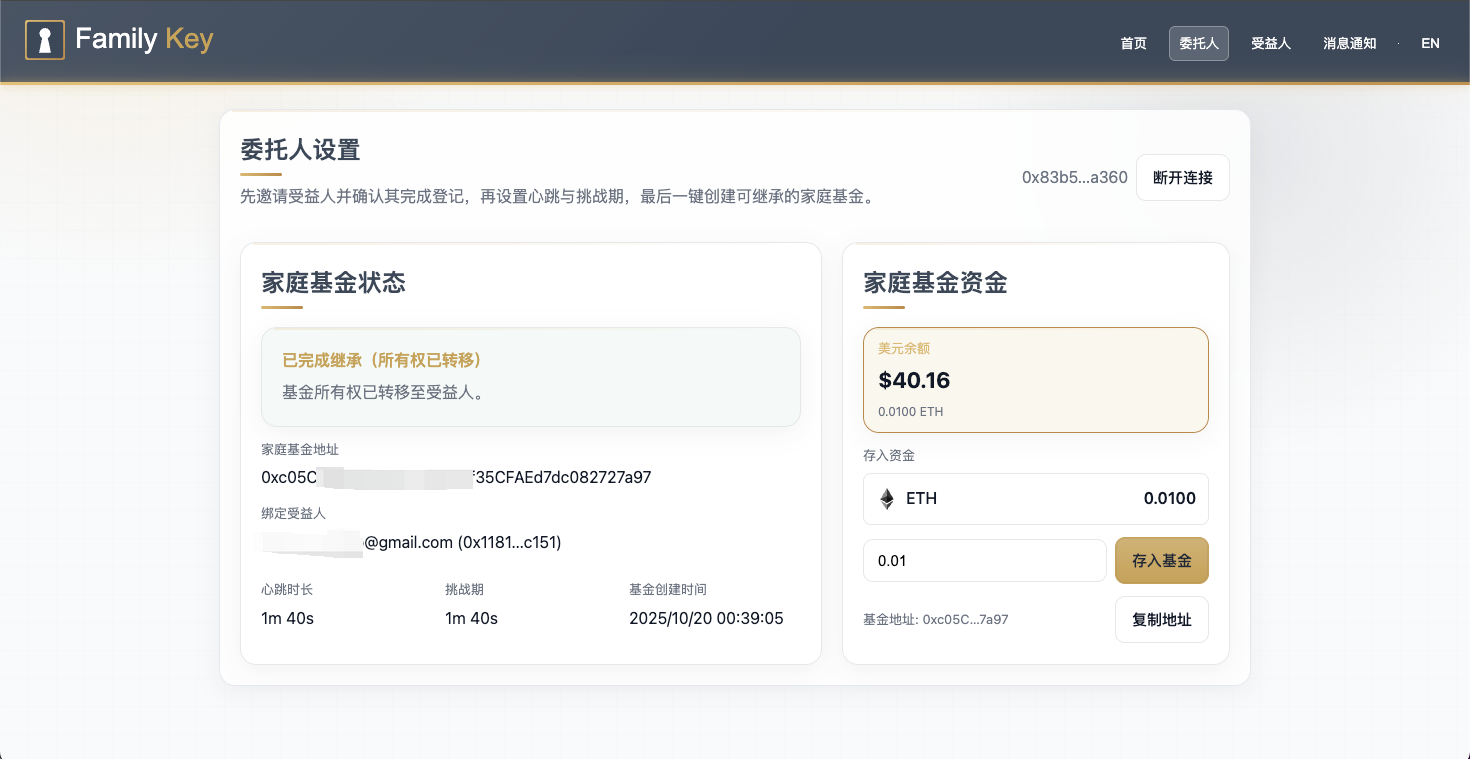Viewport: 1470px width, 759px height.
Task: Switch to the 受益人 tab
Action: tap(1271, 43)
